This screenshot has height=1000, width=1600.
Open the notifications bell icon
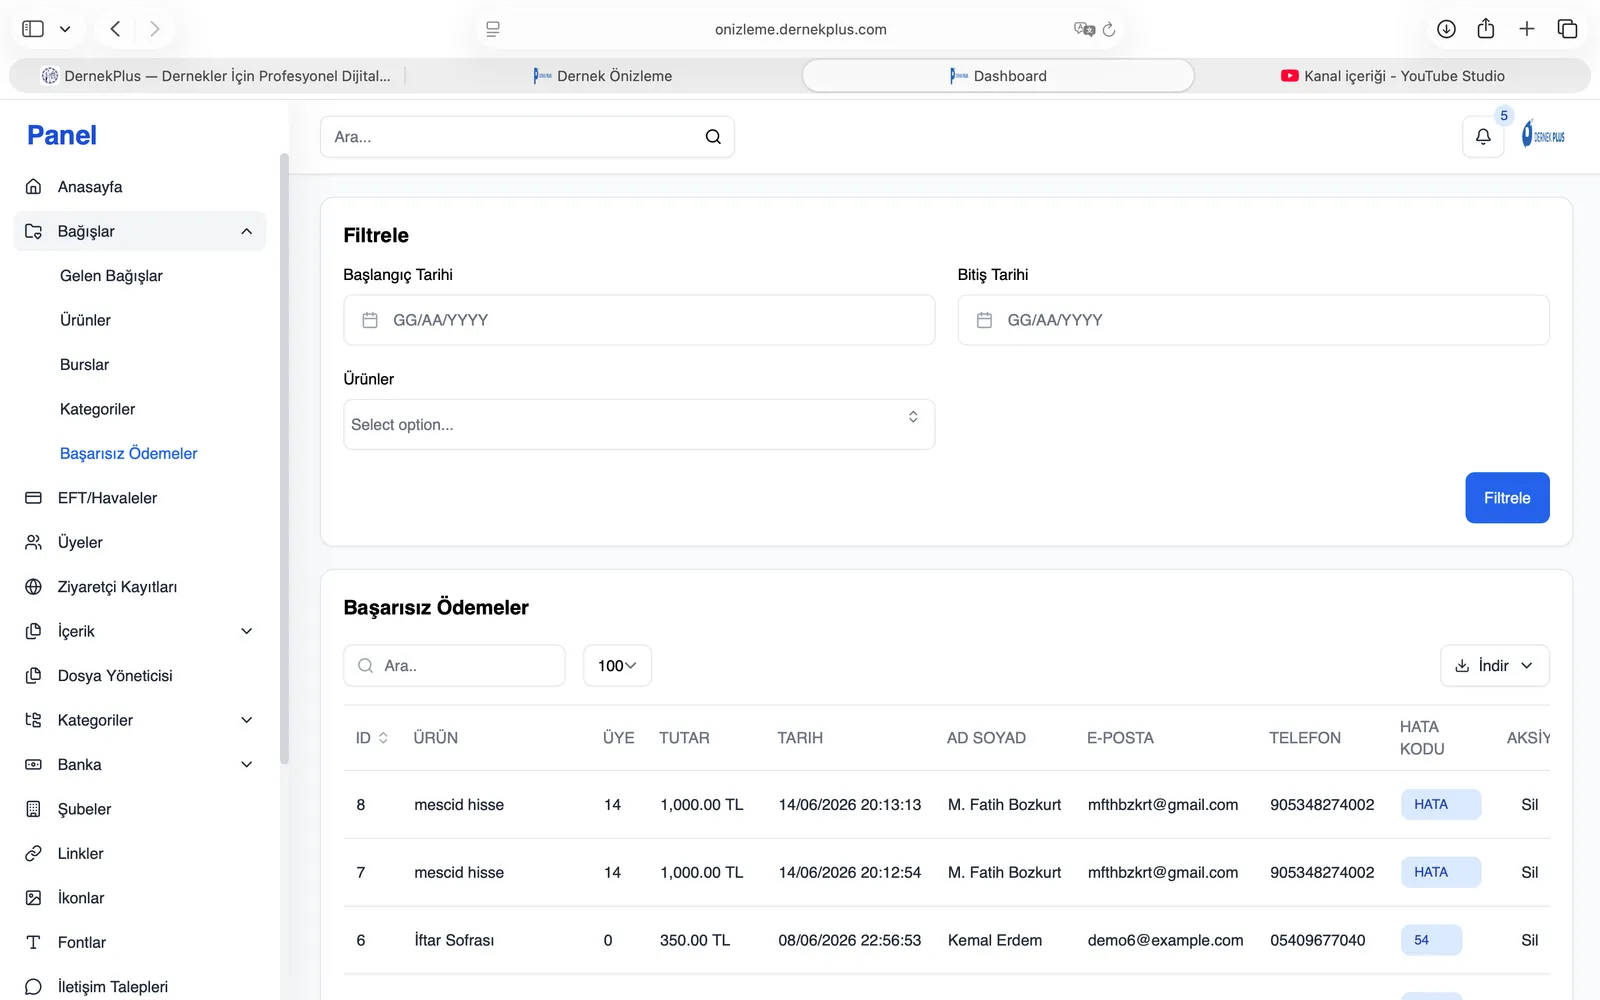[1483, 137]
